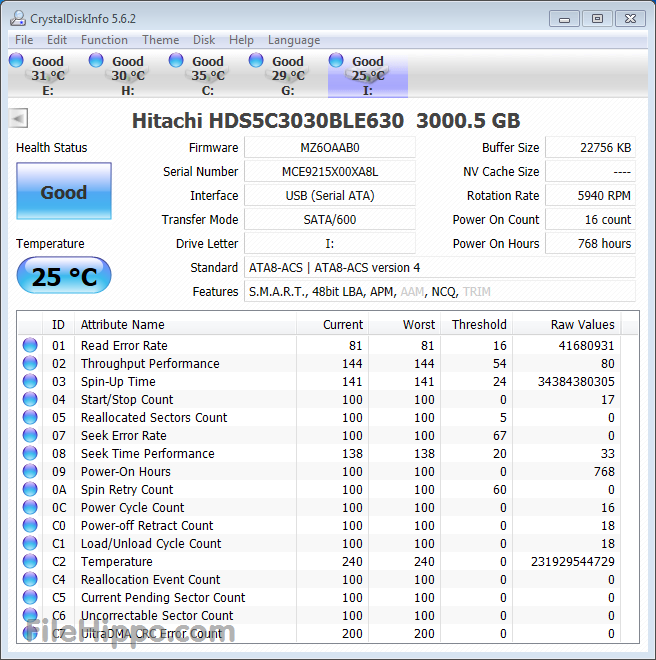656x660 pixels.
Task: Click the status orb for Seek Error Rate
Action: tap(30, 435)
